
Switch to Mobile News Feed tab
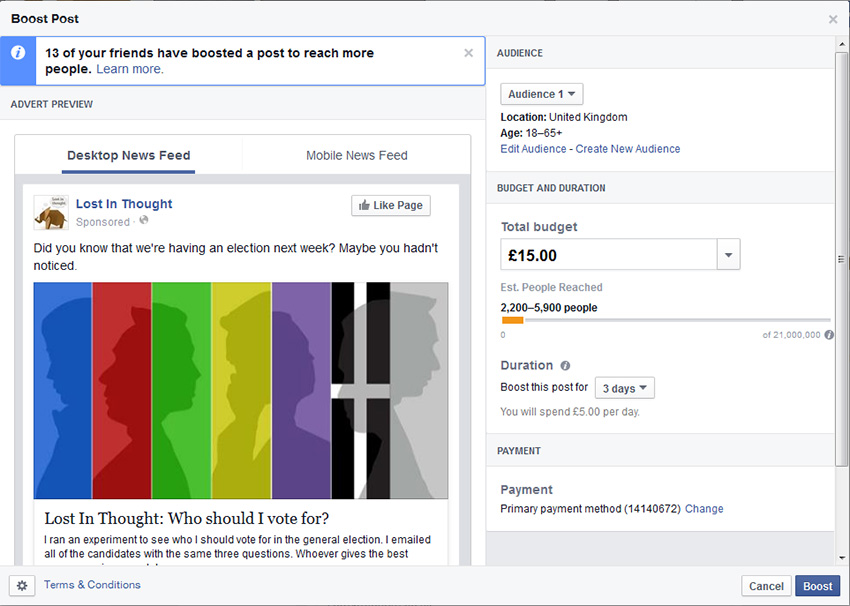tap(357, 156)
